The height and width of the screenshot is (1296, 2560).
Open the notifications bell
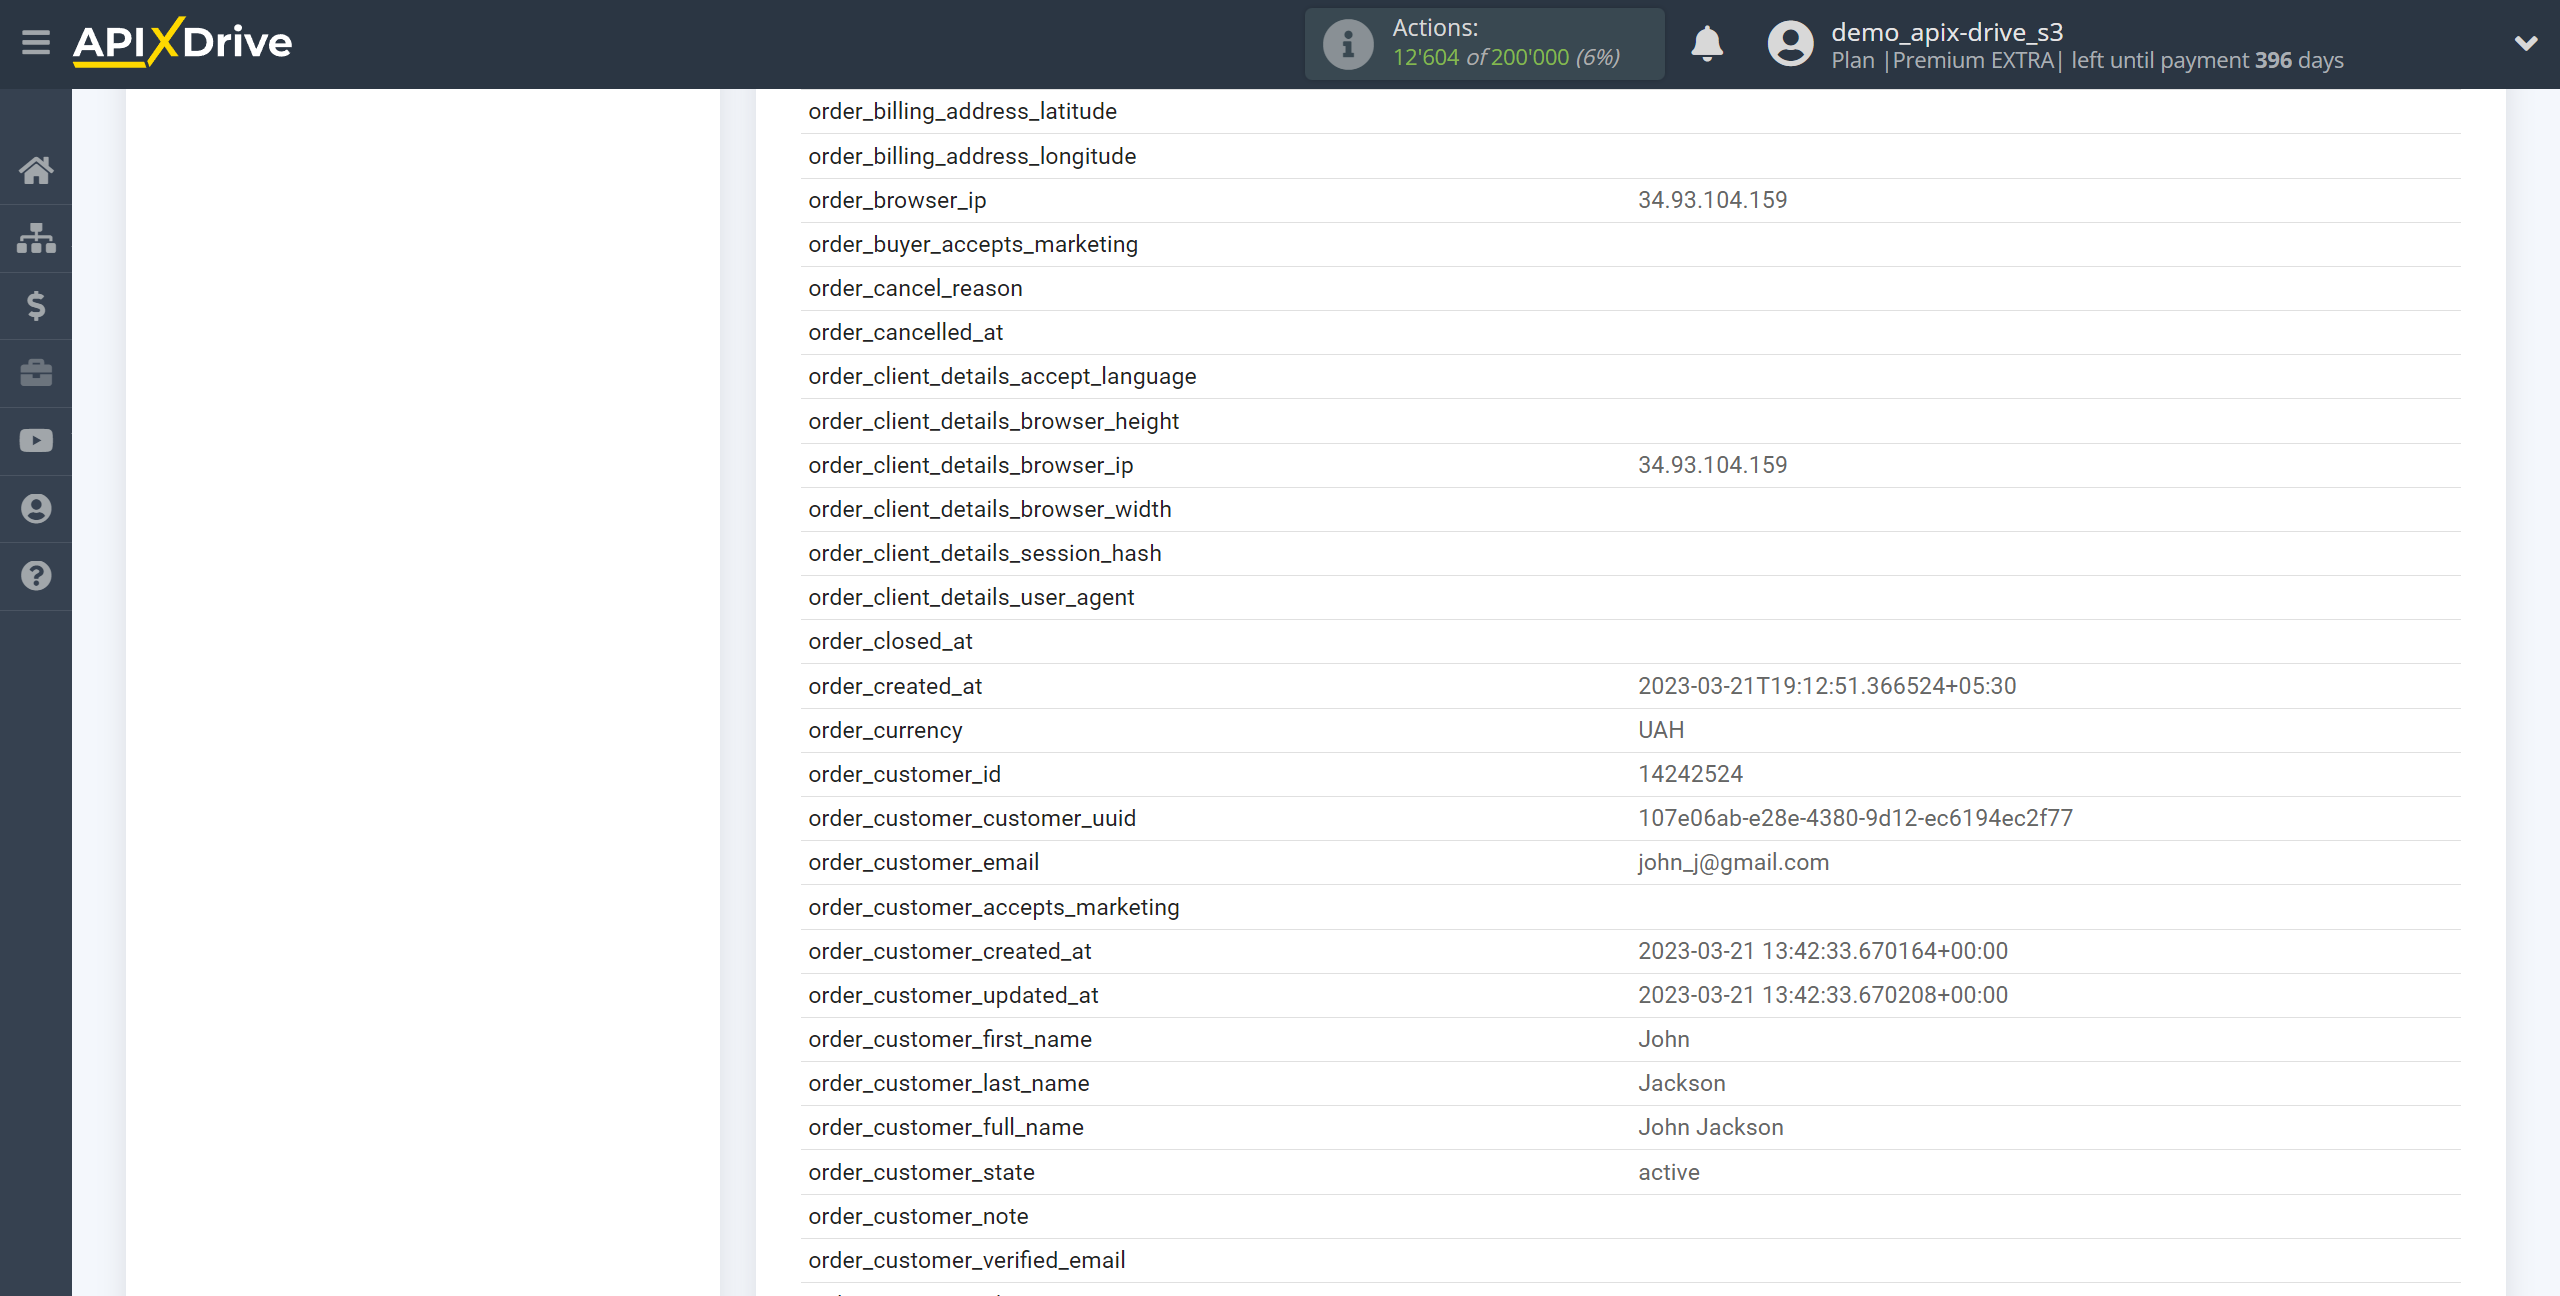[x=1707, y=44]
